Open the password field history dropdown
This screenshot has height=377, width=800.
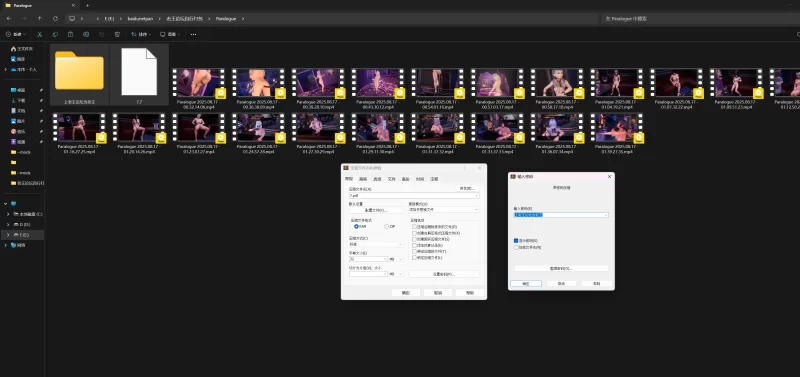click(x=606, y=215)
